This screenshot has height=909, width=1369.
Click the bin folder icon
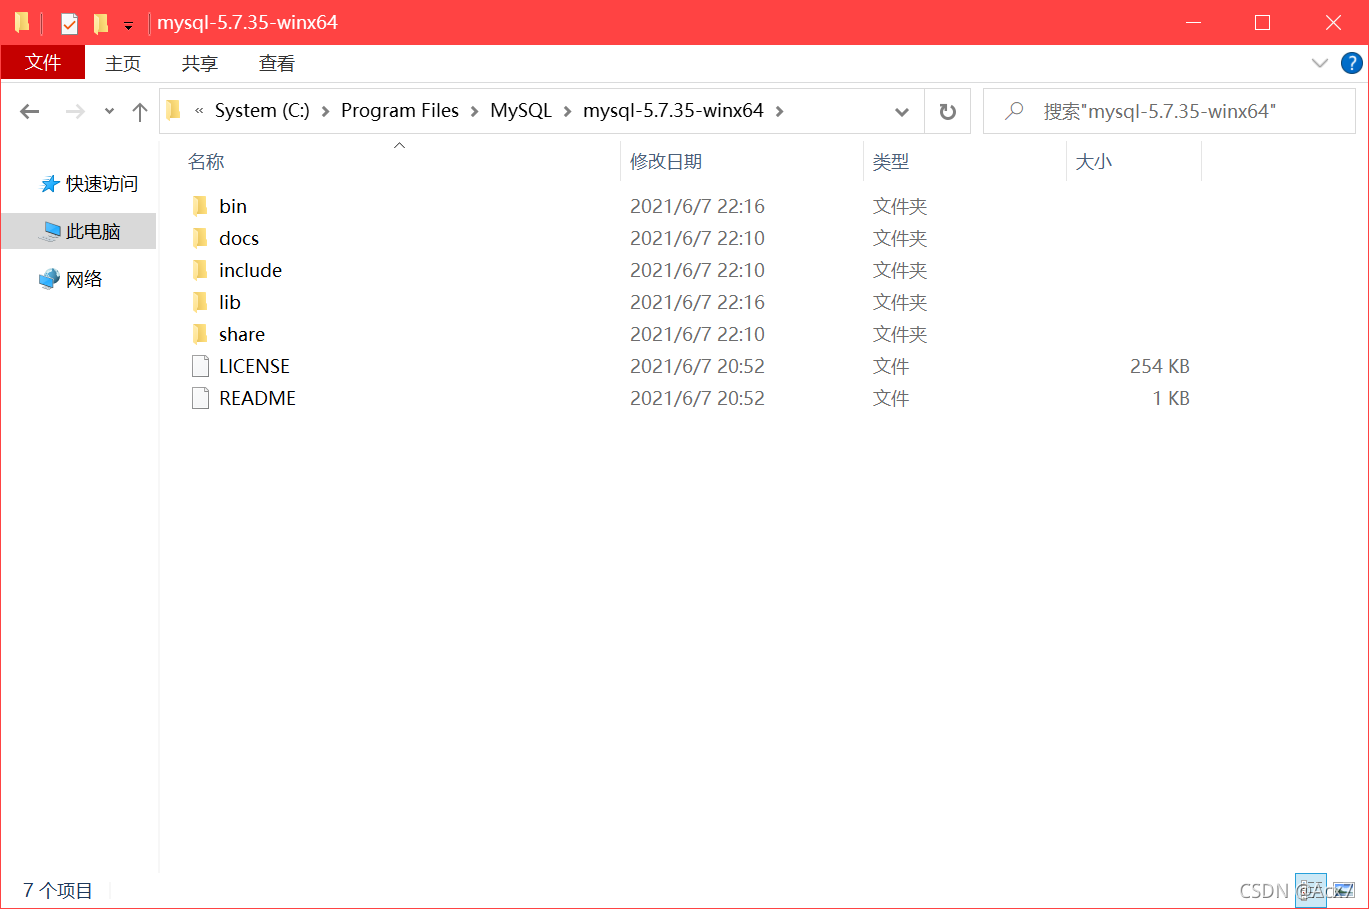(x=200, y=206)
